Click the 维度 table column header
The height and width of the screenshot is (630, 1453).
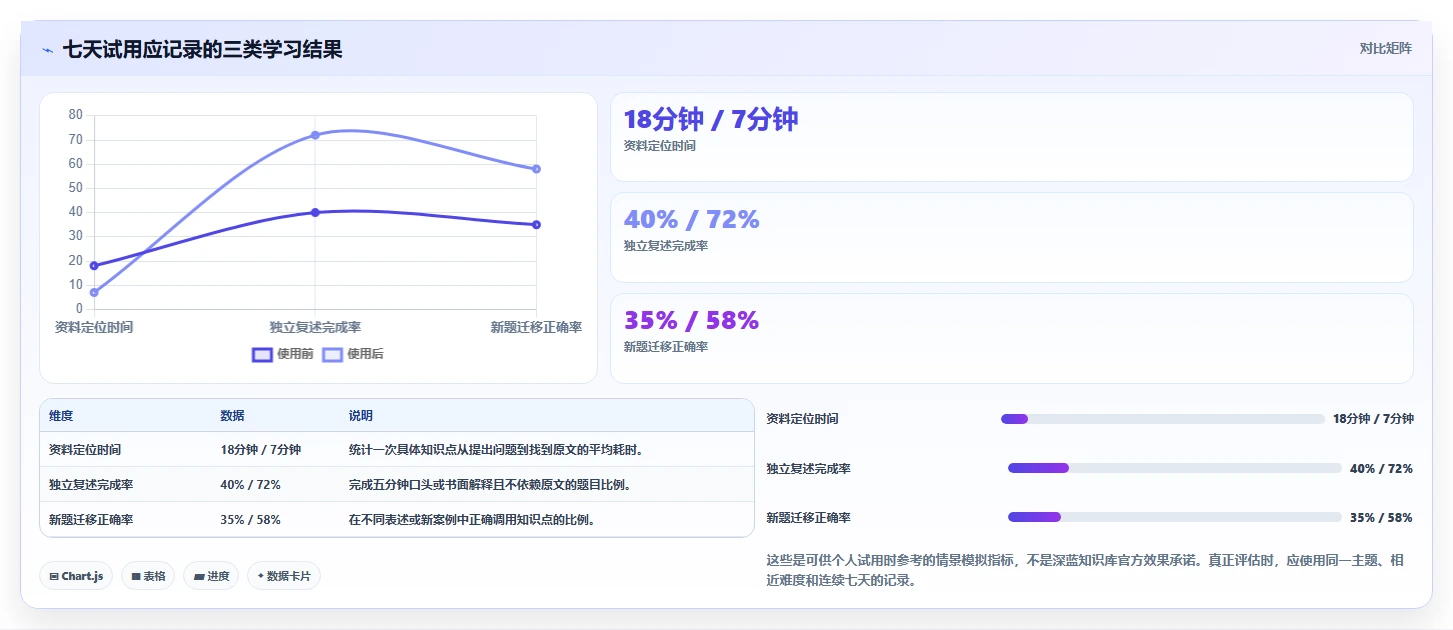[61, 416]
